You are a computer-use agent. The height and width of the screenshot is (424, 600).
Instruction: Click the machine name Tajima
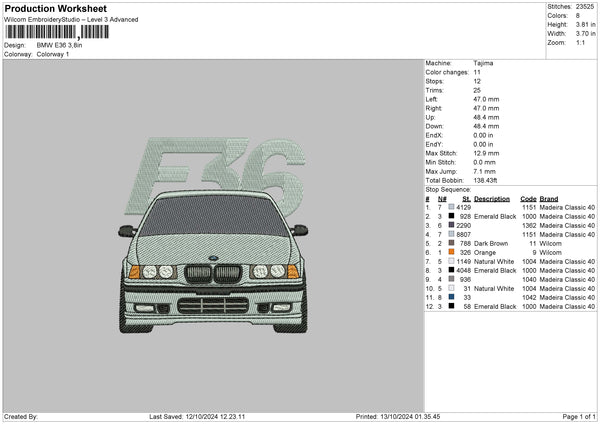pos(483,63)
